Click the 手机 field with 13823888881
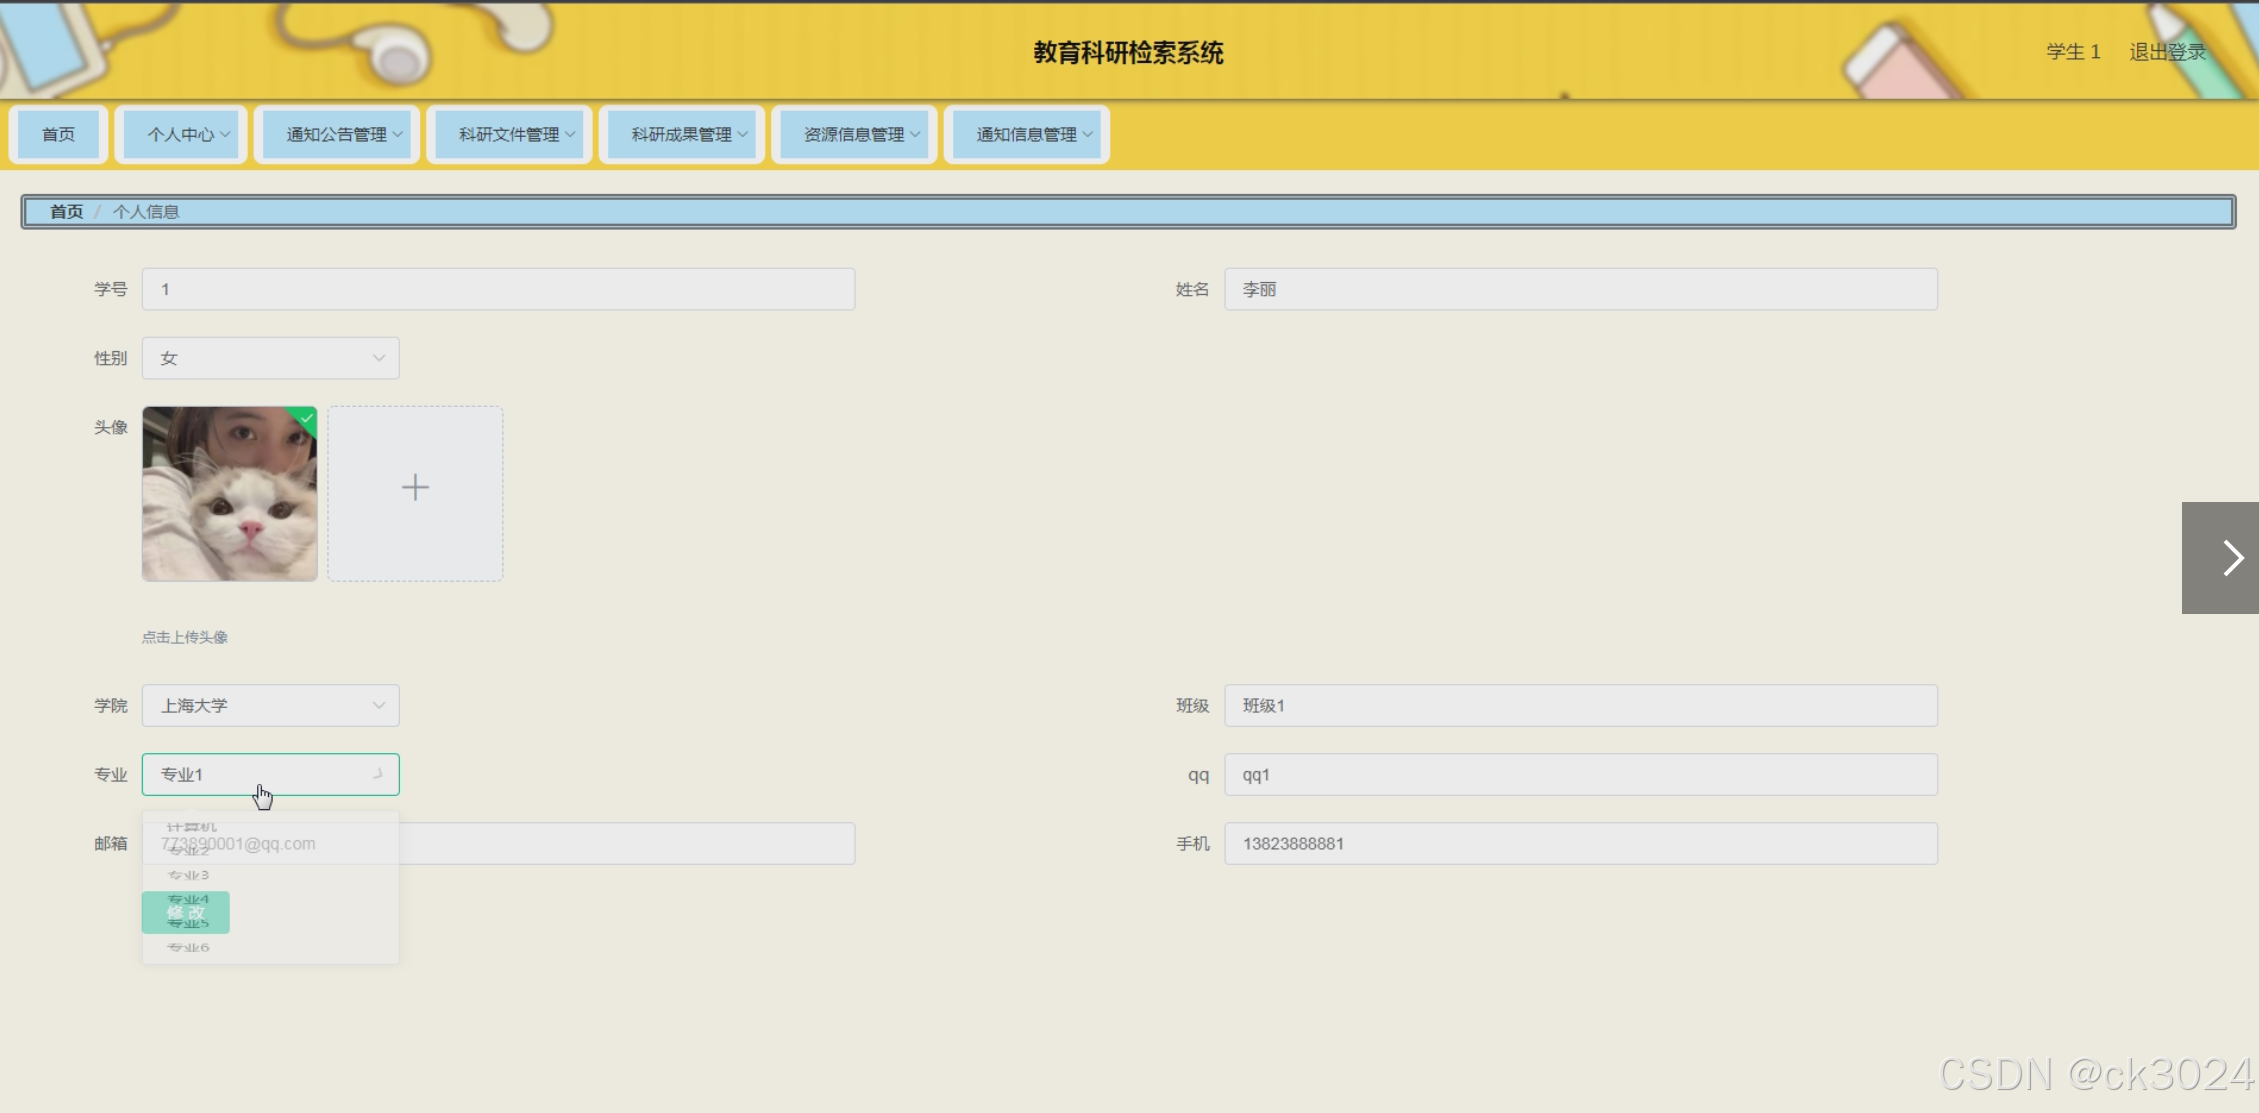 coord(1581,843)
